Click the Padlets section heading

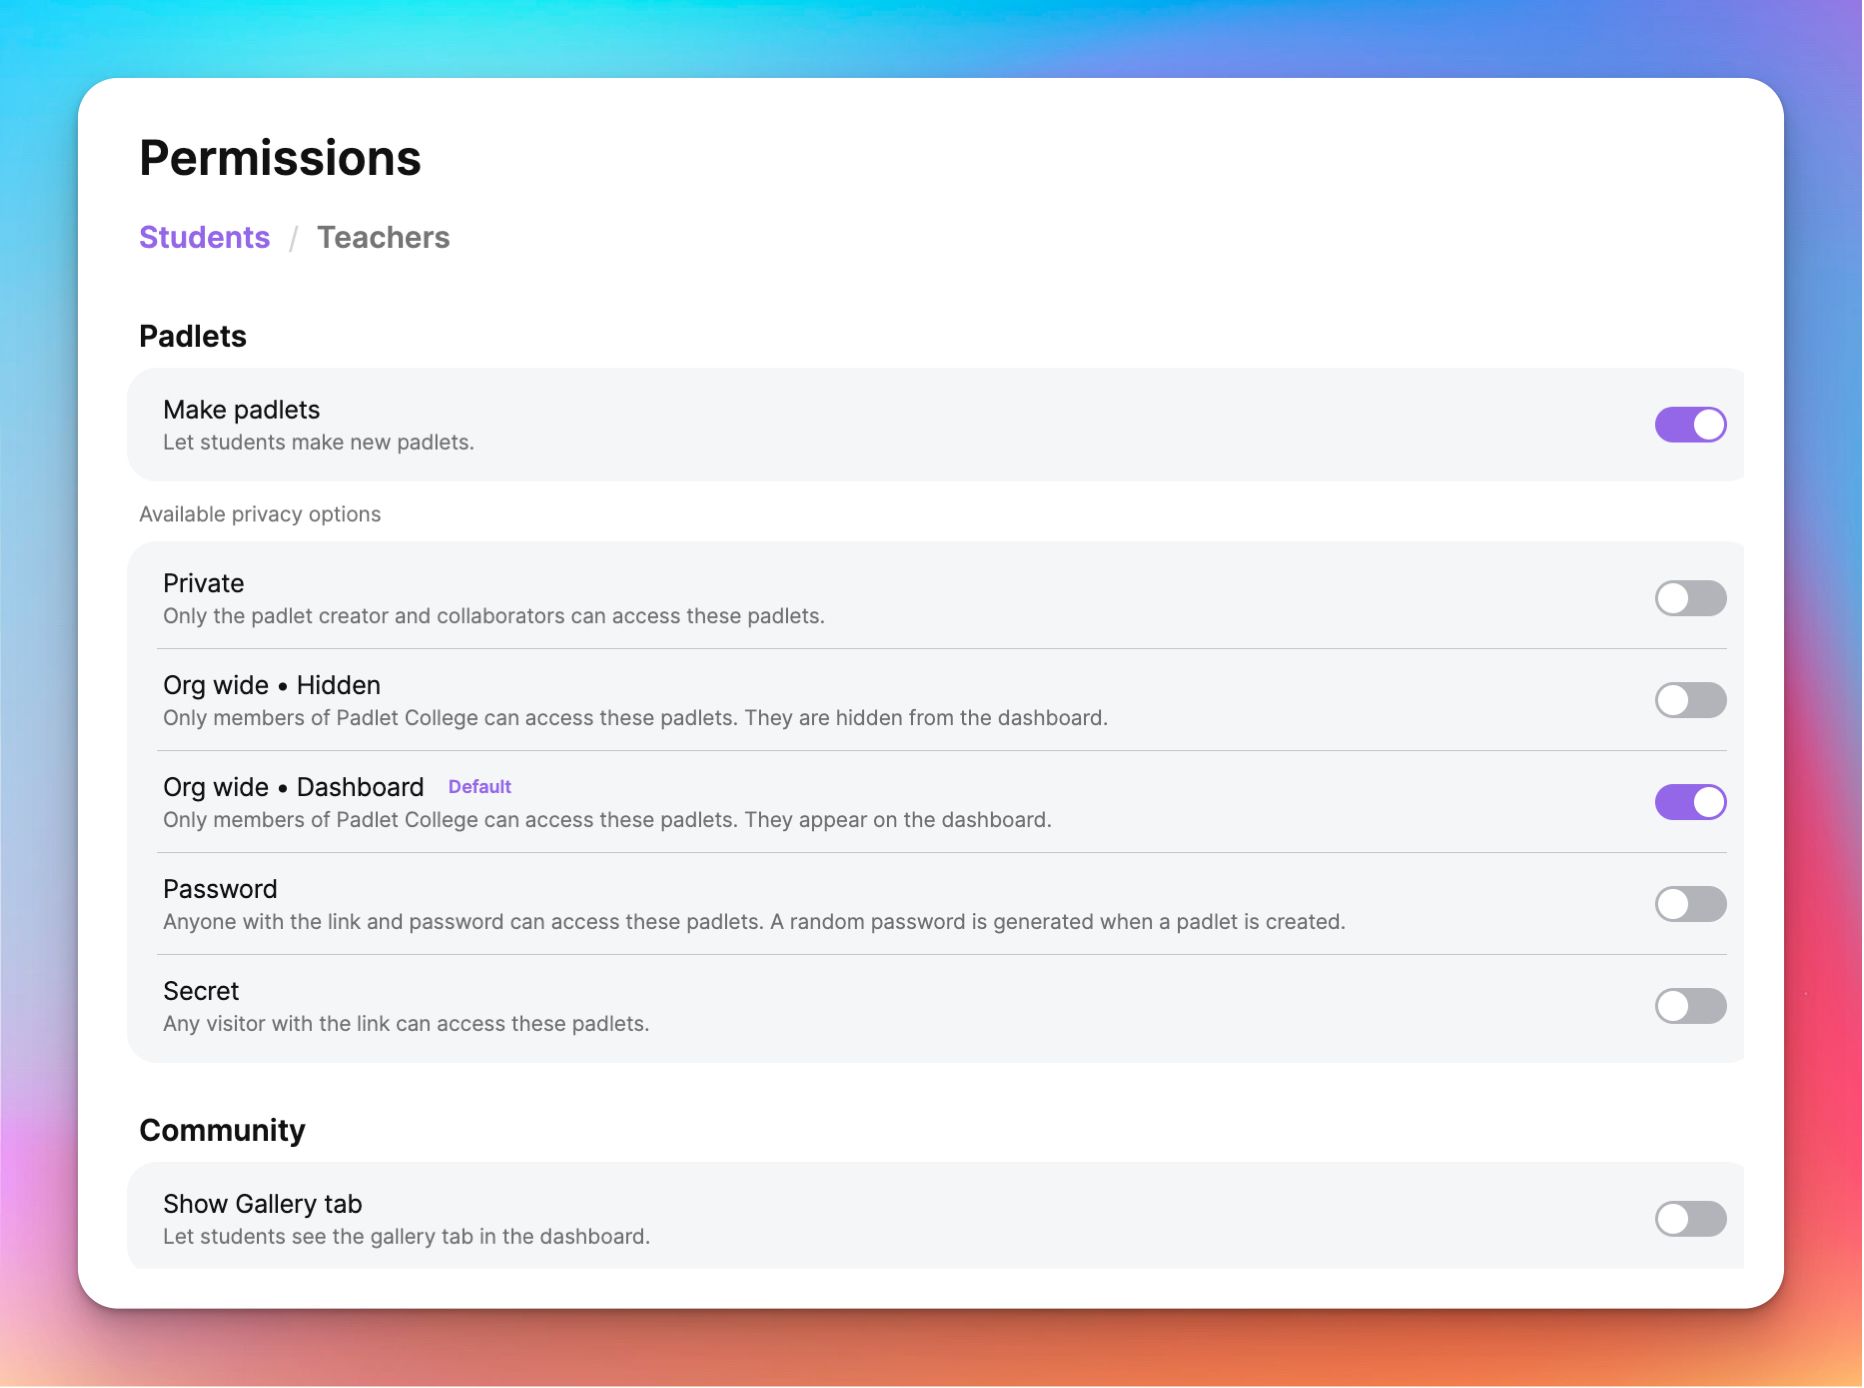pyautogui.click(x=192, y=336)
